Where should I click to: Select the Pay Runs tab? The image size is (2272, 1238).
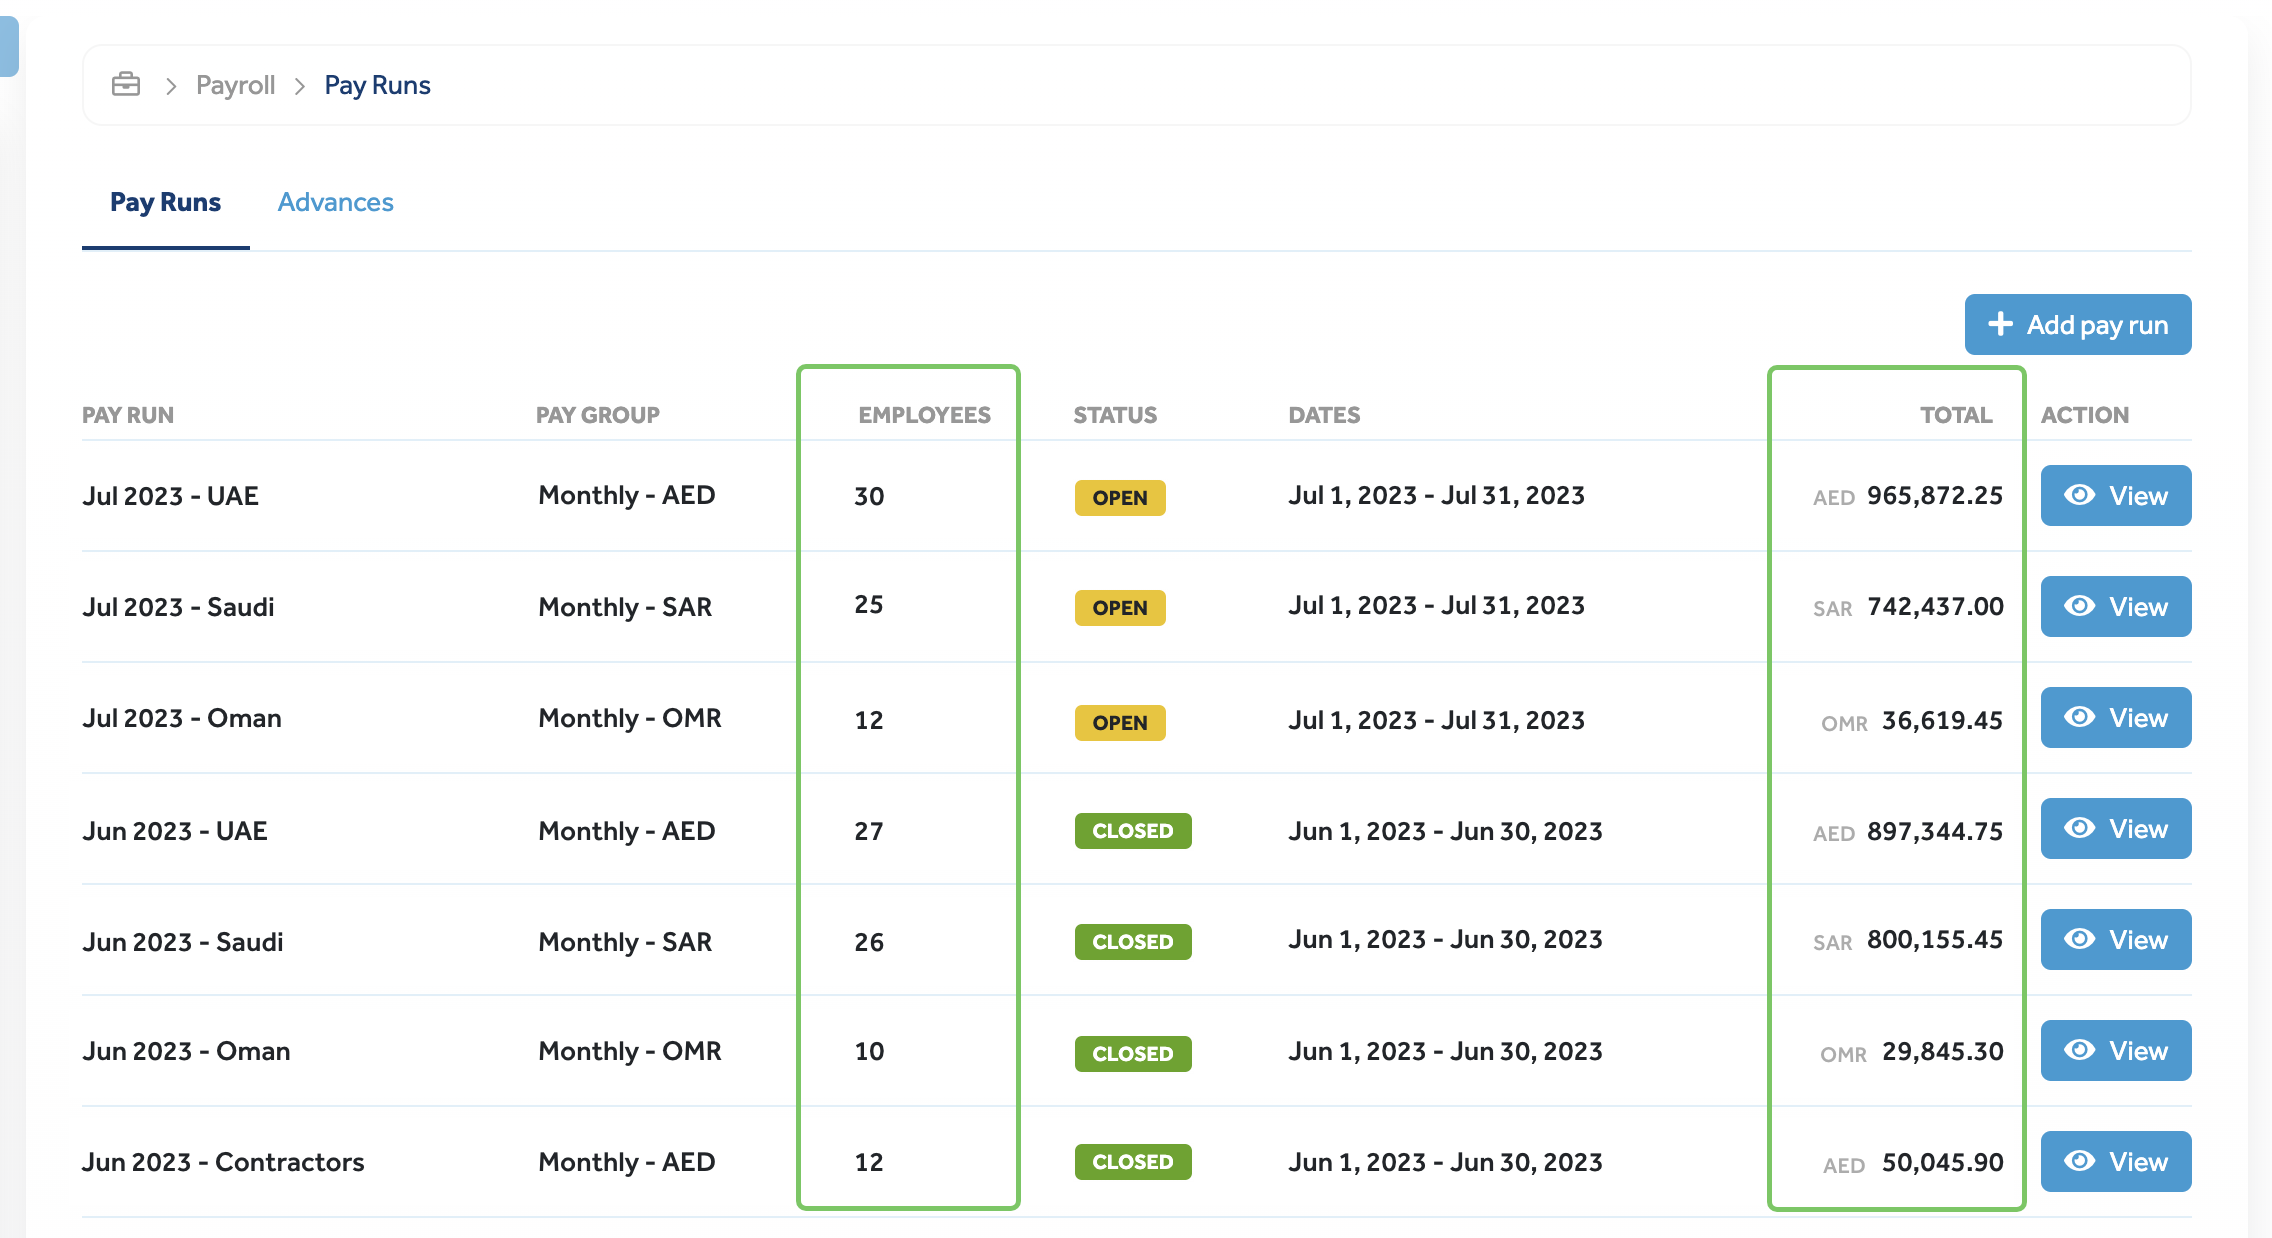165,202
